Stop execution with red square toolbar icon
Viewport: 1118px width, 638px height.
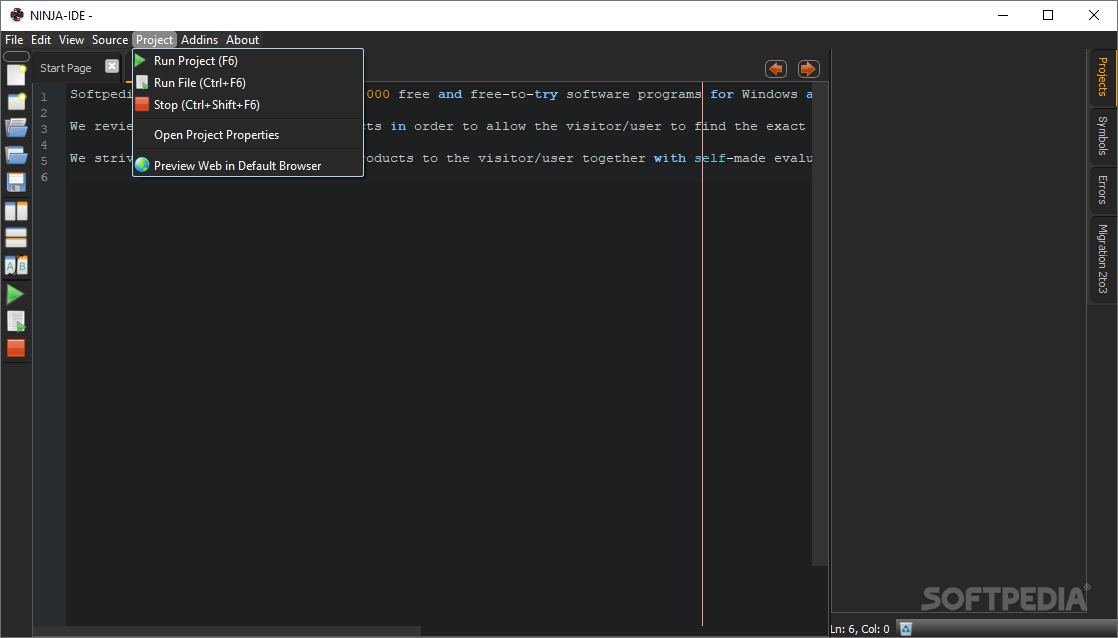coord(16,348)
